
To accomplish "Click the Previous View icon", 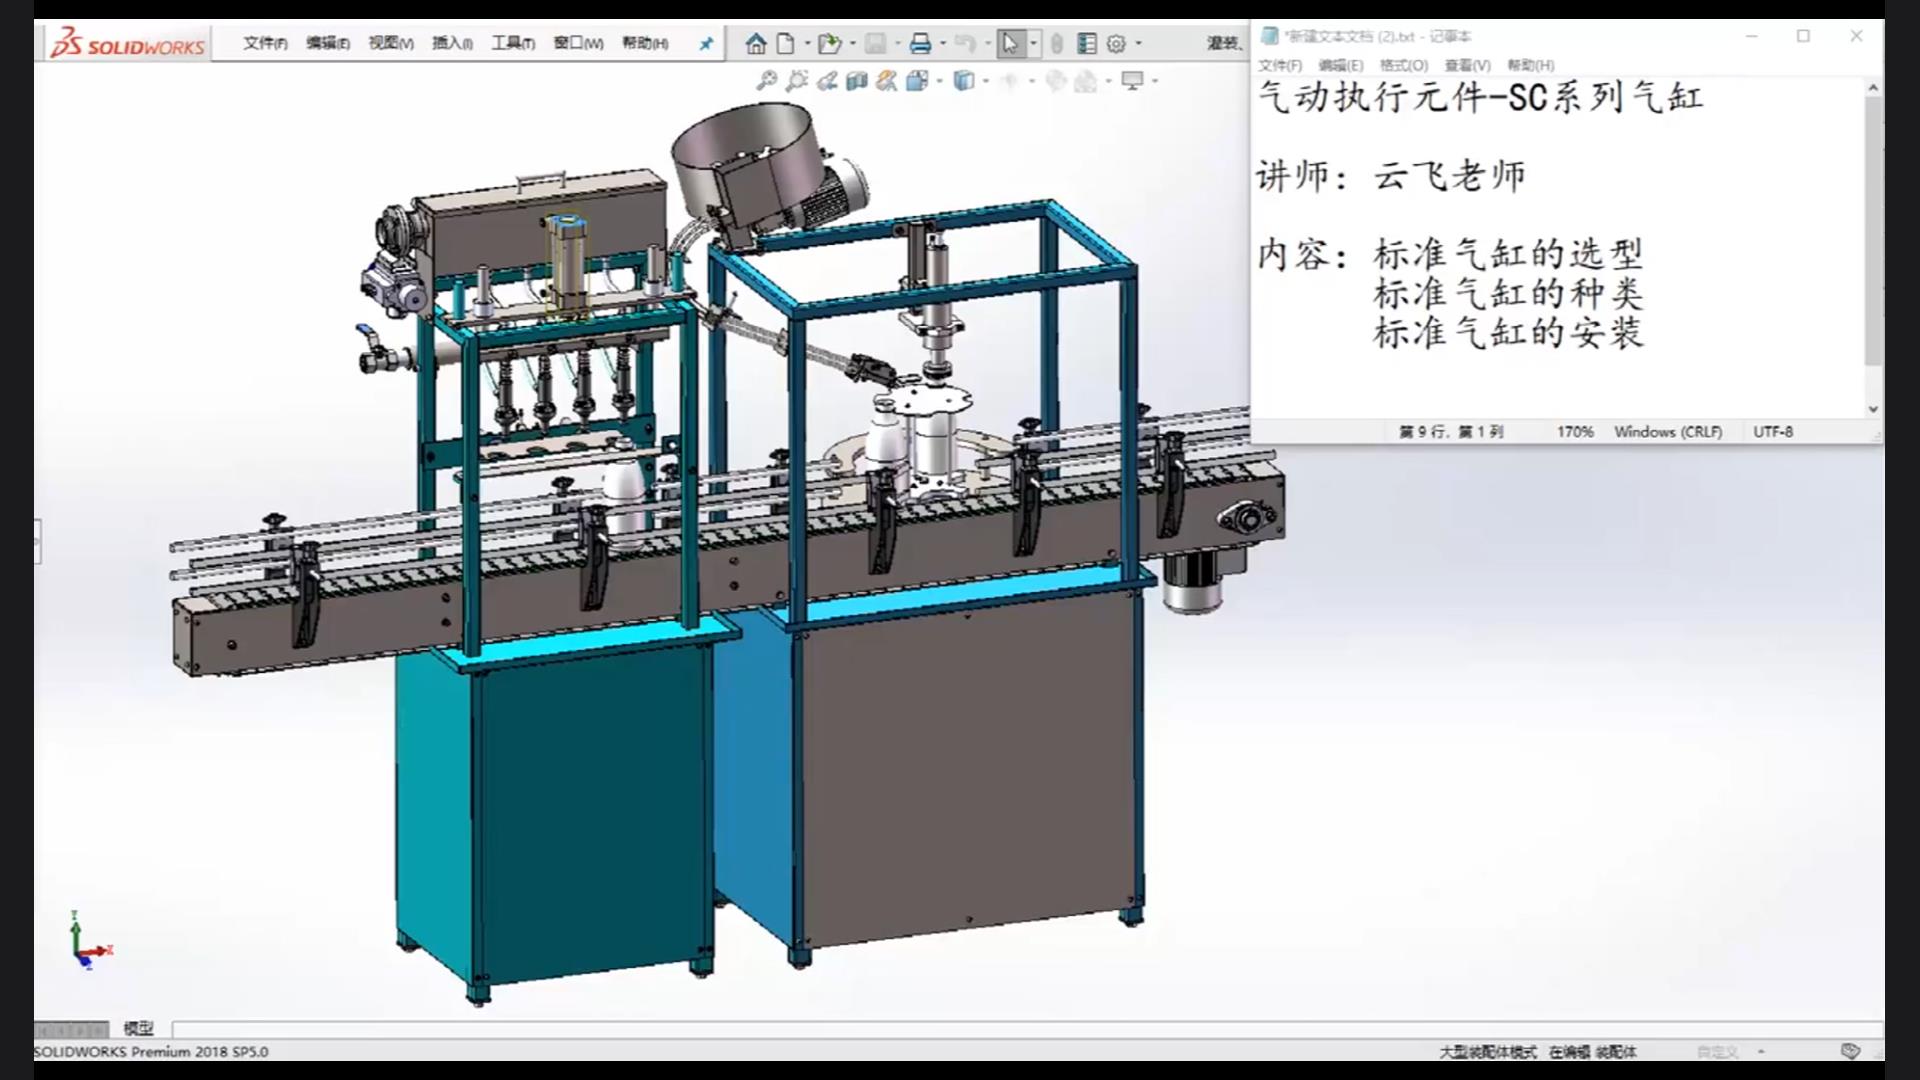I will click(827, 81).
